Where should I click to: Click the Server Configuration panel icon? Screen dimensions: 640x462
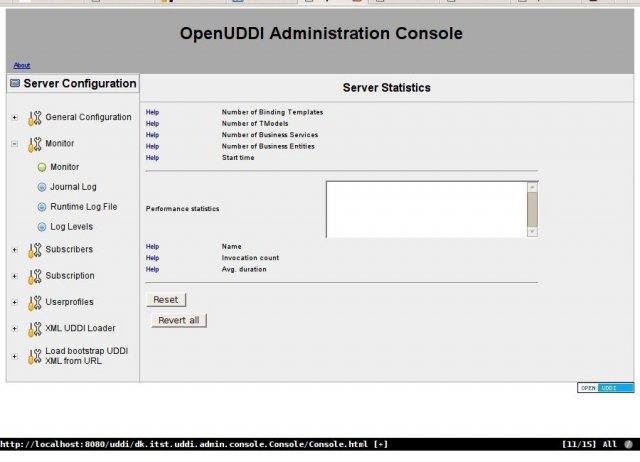pos(15,83)
